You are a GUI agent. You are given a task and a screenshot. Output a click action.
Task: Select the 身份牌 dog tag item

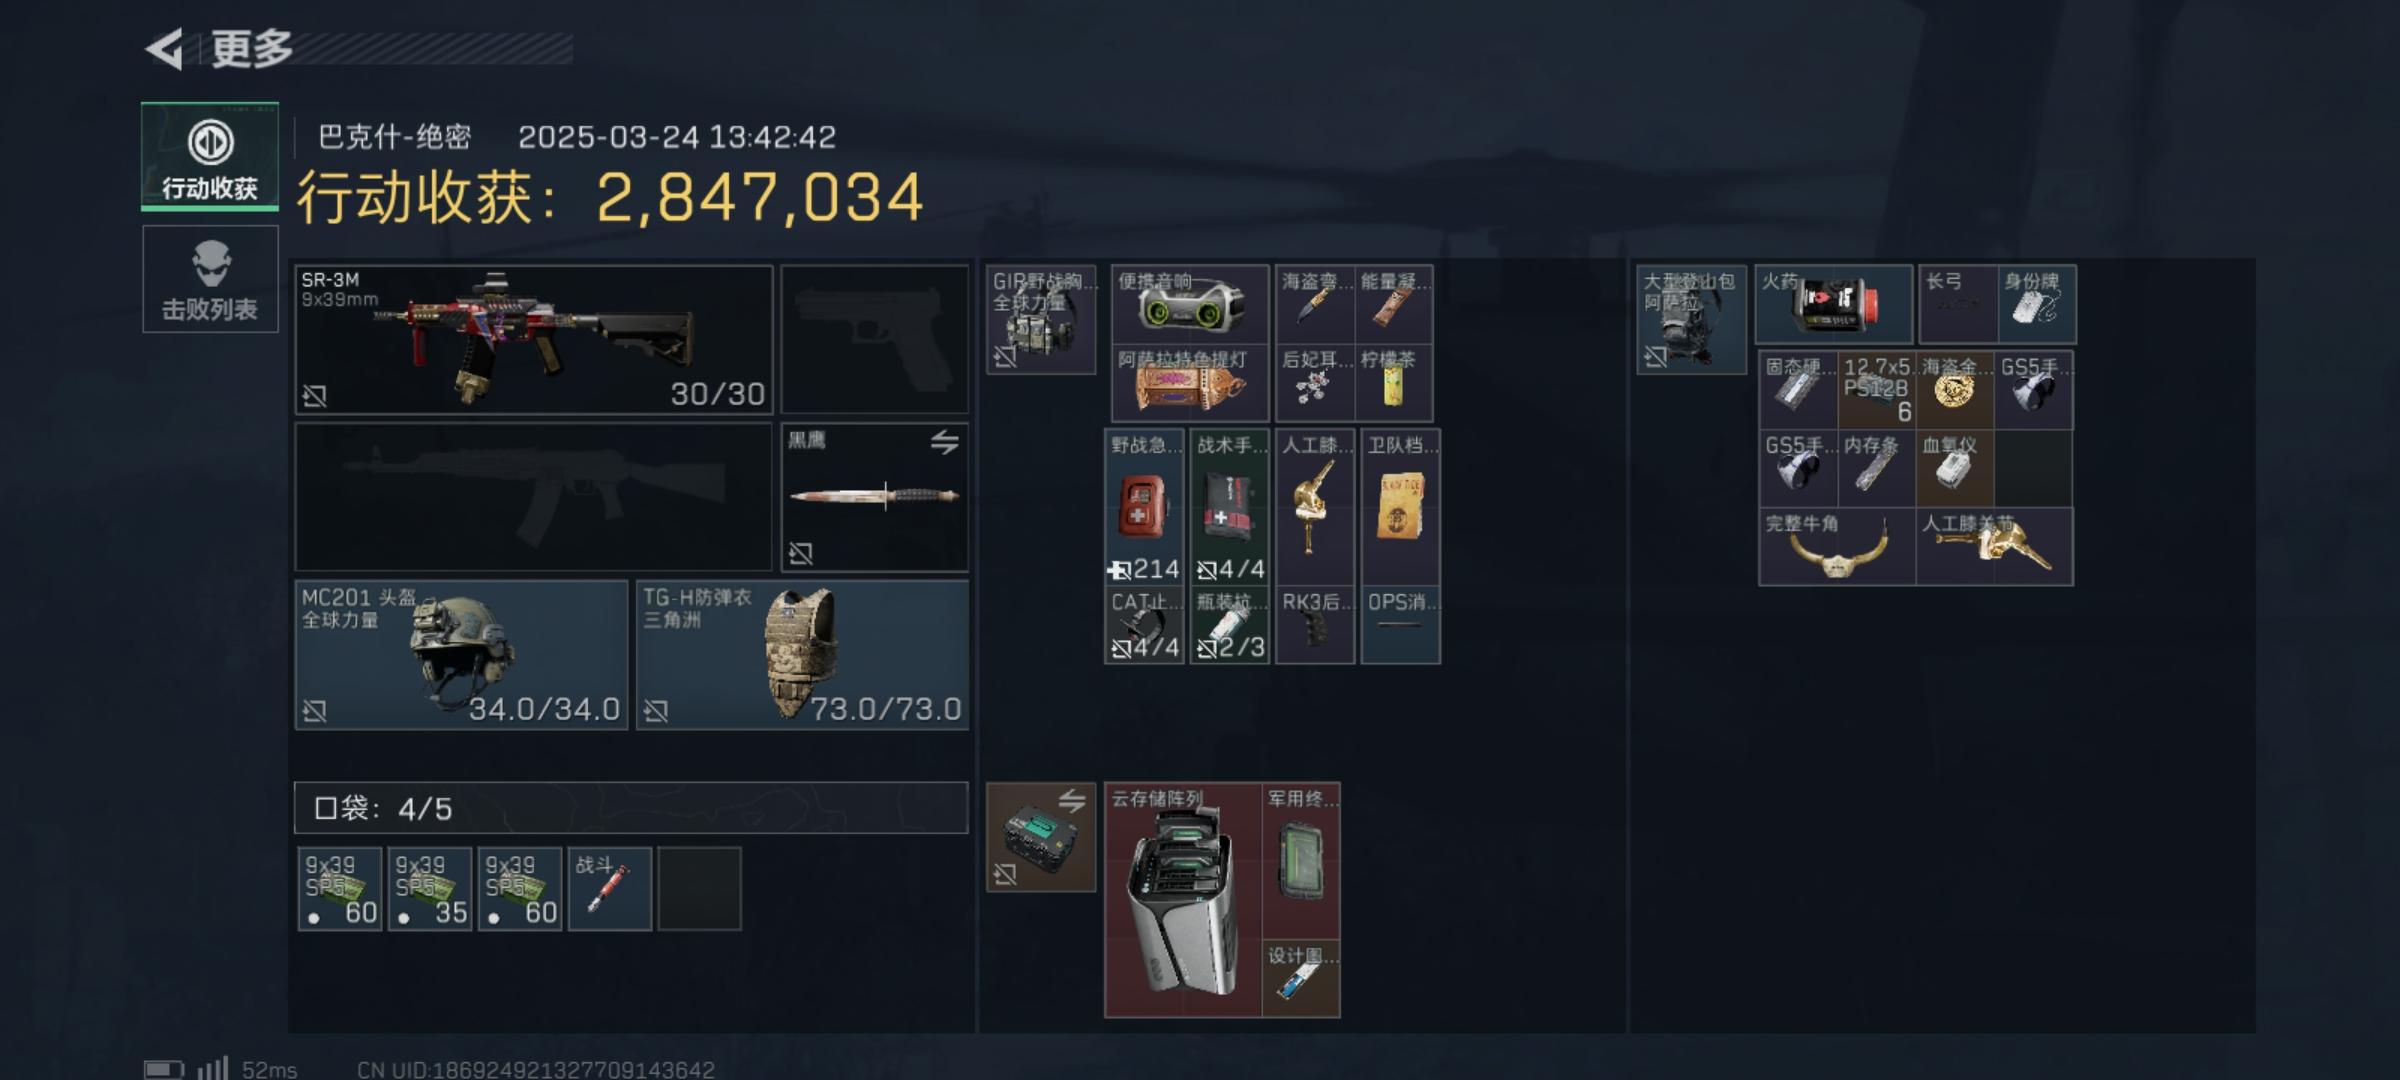(x=2037, y=304)
